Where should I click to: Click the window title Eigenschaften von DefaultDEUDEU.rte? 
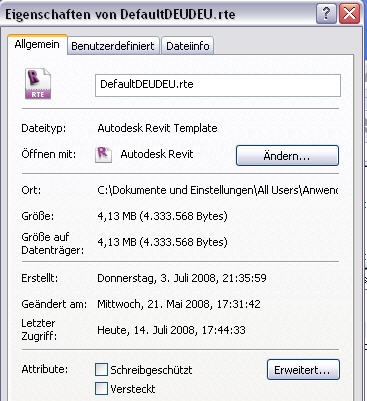click(120, 14)
